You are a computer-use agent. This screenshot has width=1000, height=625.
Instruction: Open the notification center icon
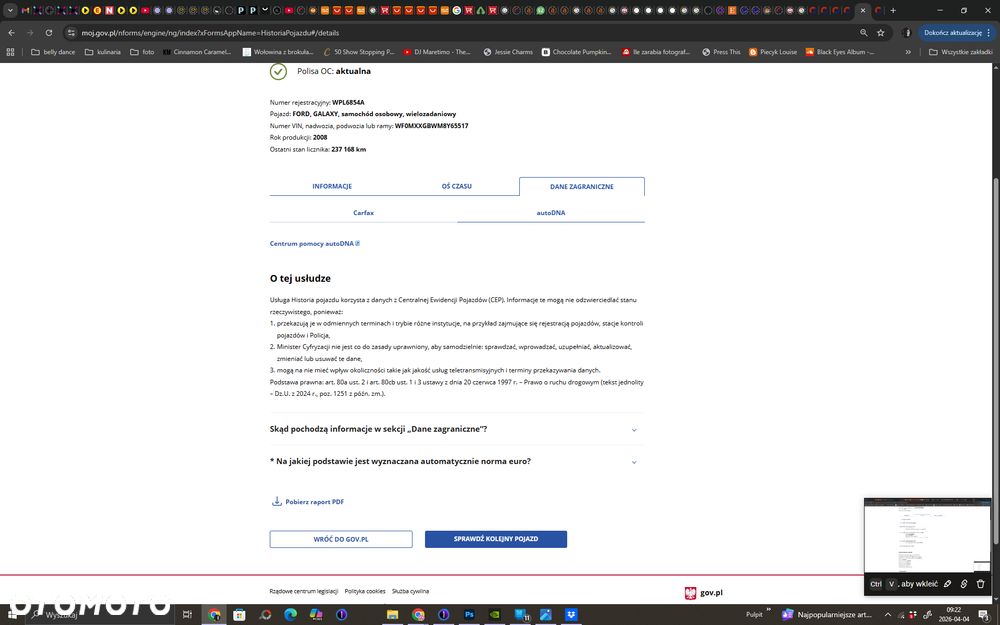pyautogui.click(x=985, y=615)
